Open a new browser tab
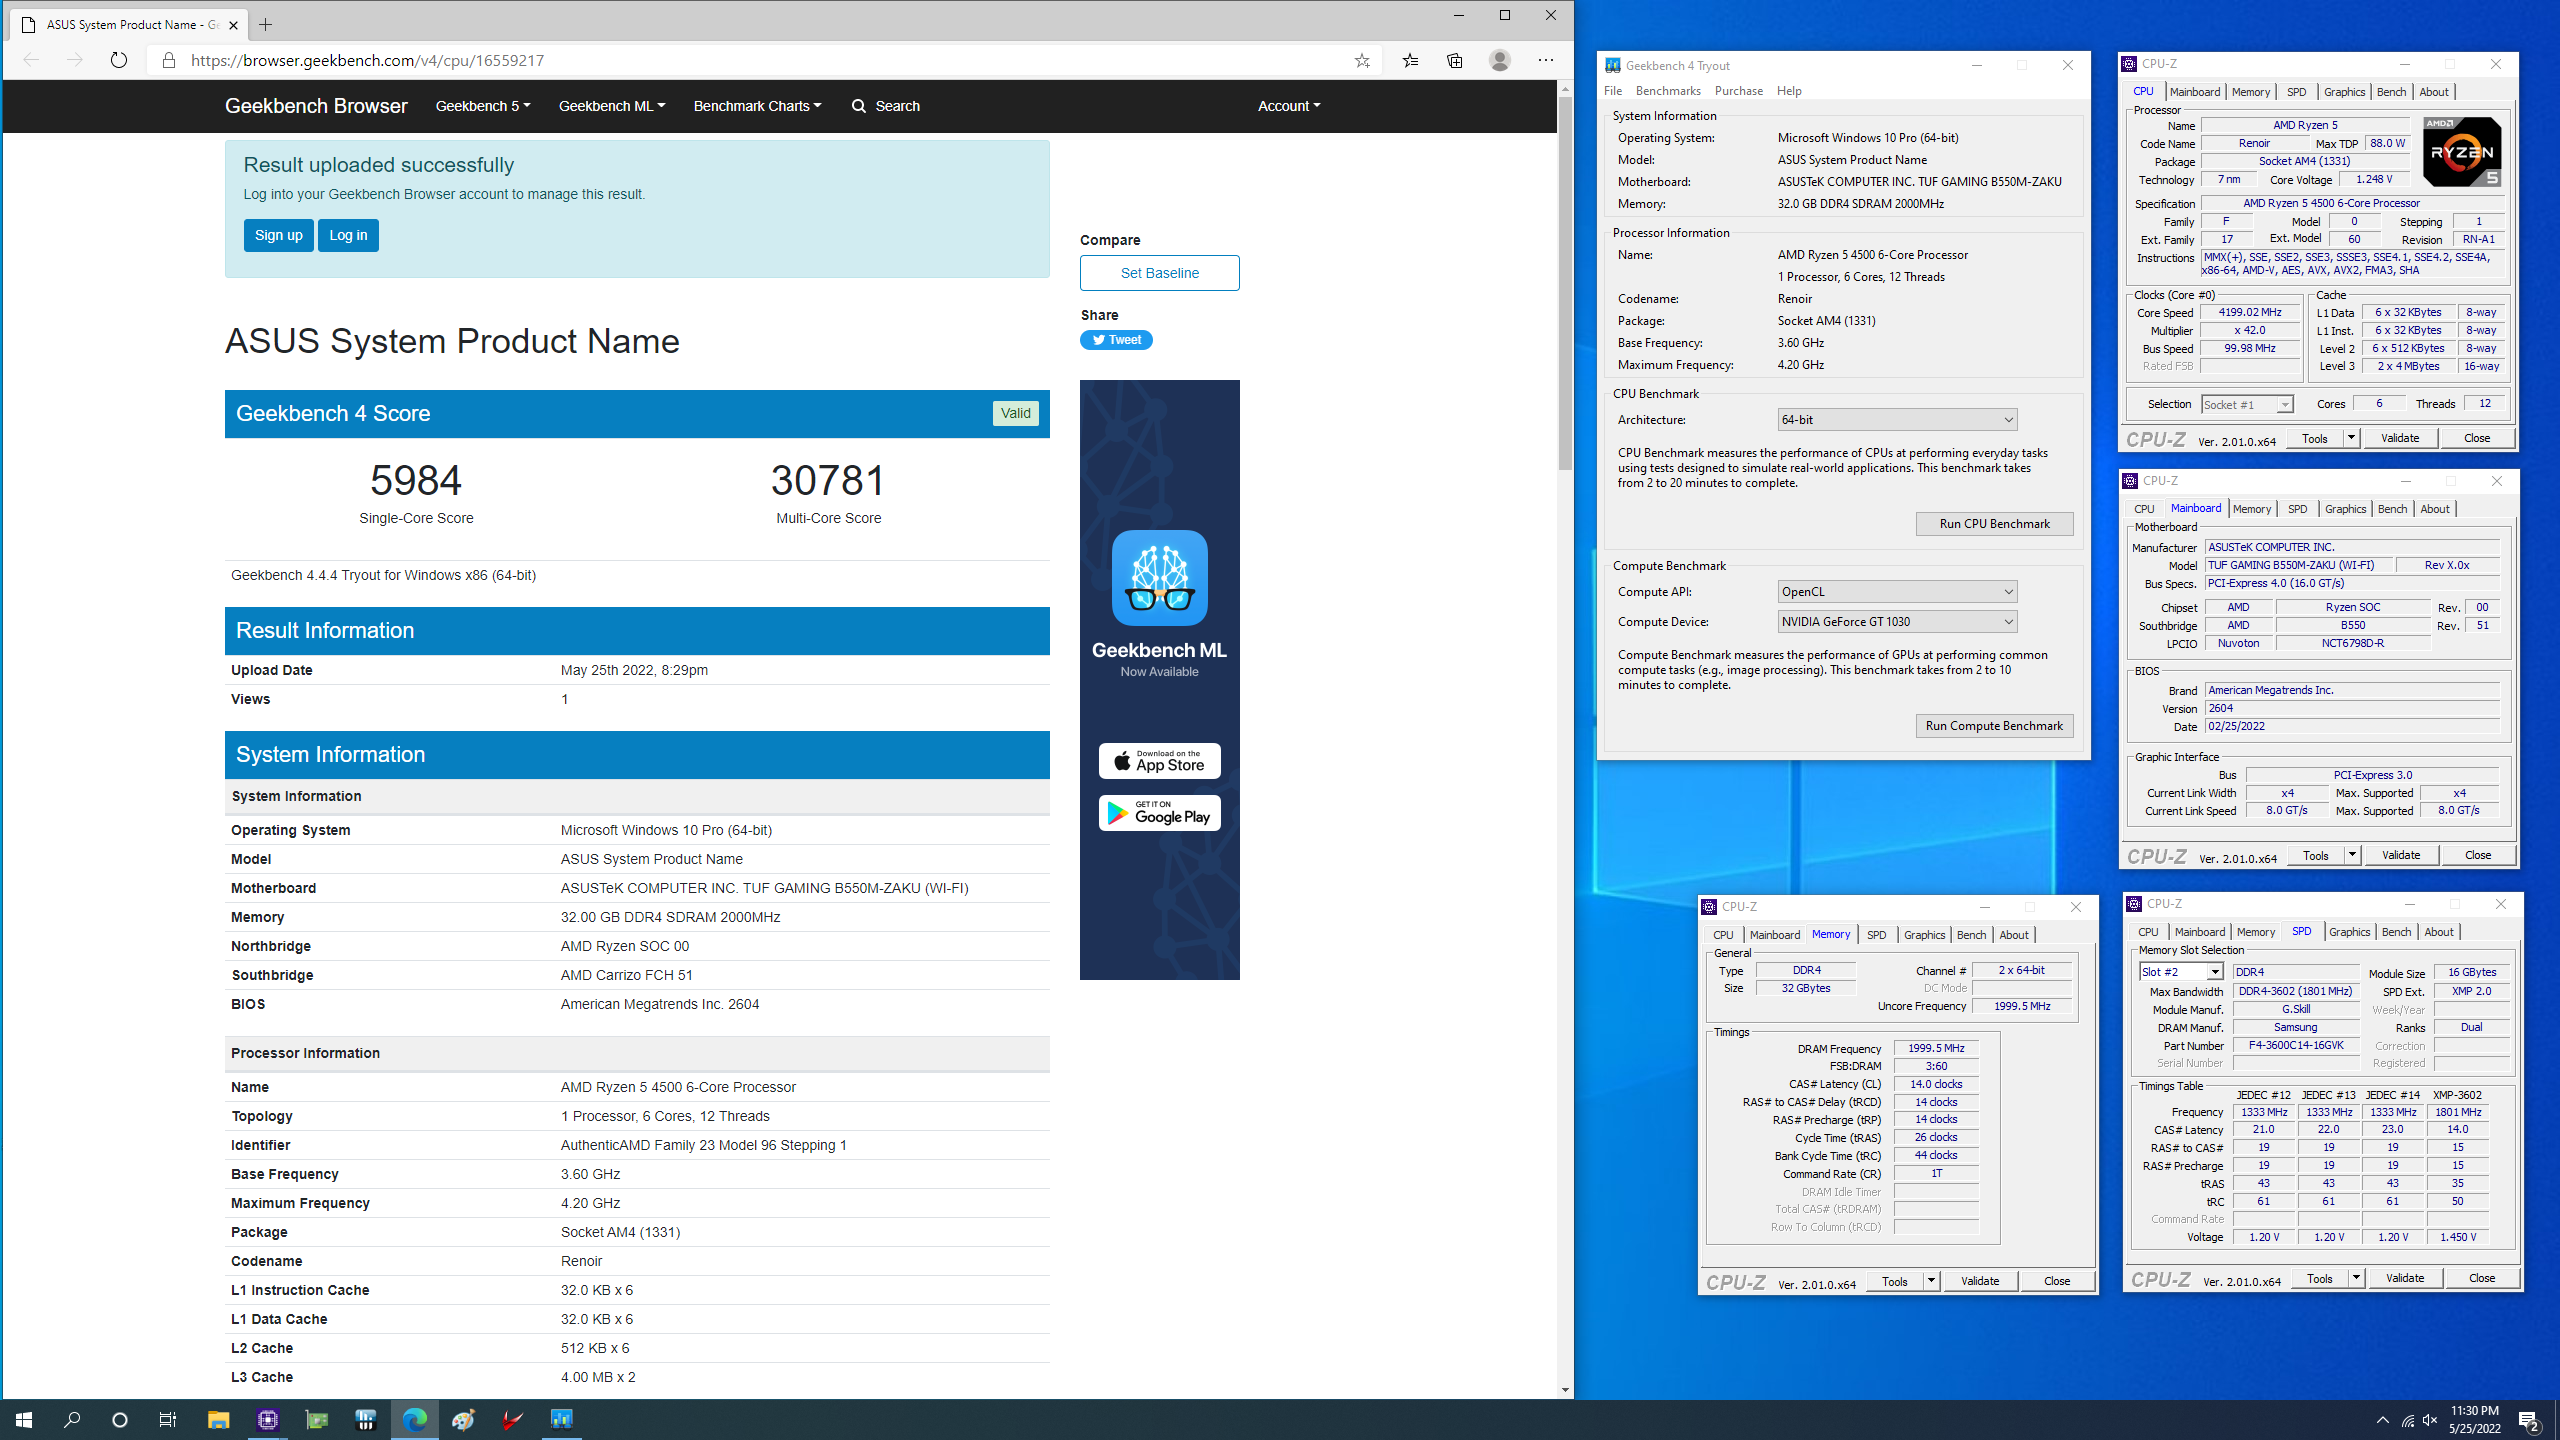The height and width of the screenshot is (1440, 2560). 265,24
